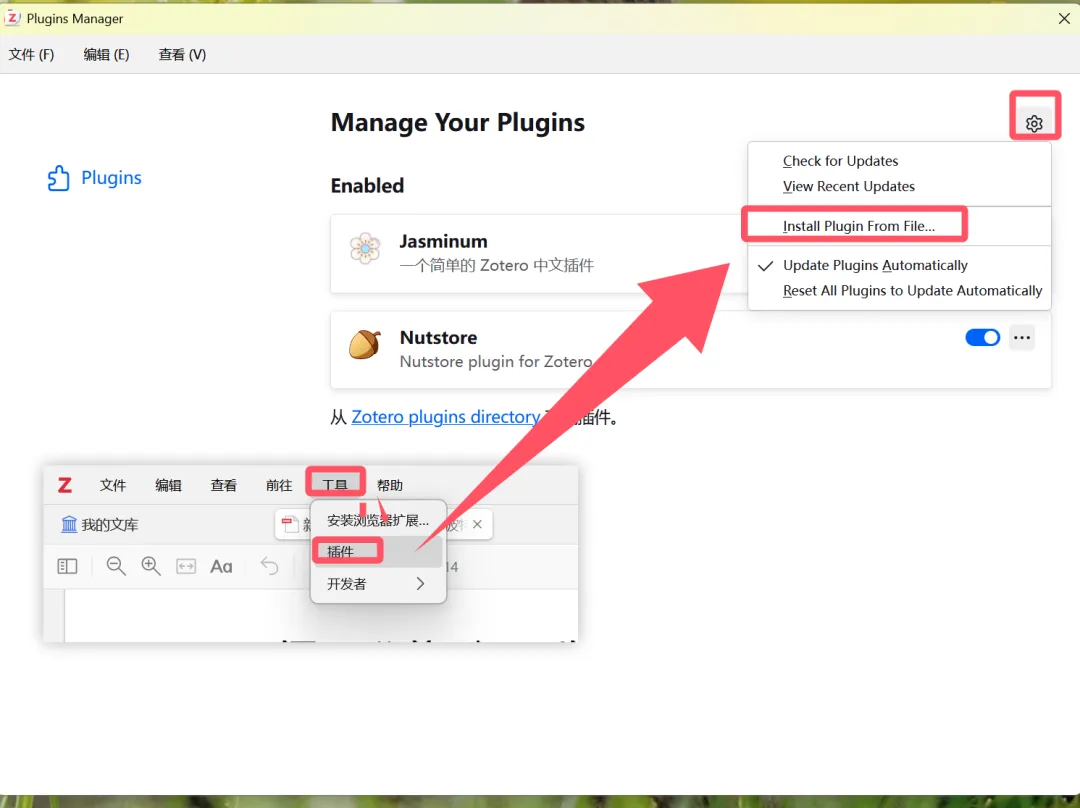The image size is (1080, 808).
Task: Click the zoom out magnifier icon
Action: click(x=116, y=566)
